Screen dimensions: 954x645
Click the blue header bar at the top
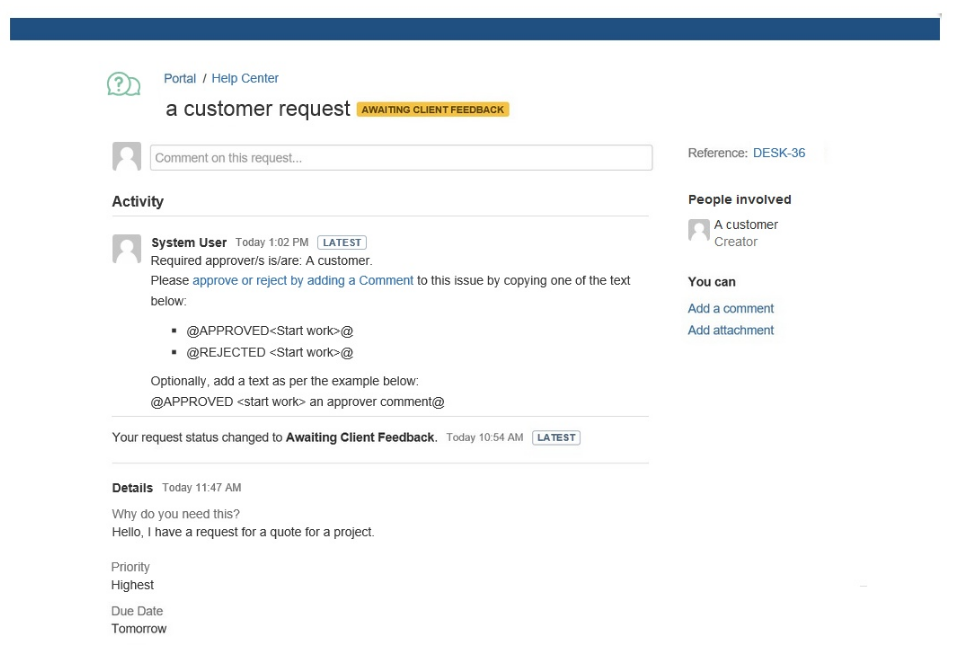tap(475, 29)
